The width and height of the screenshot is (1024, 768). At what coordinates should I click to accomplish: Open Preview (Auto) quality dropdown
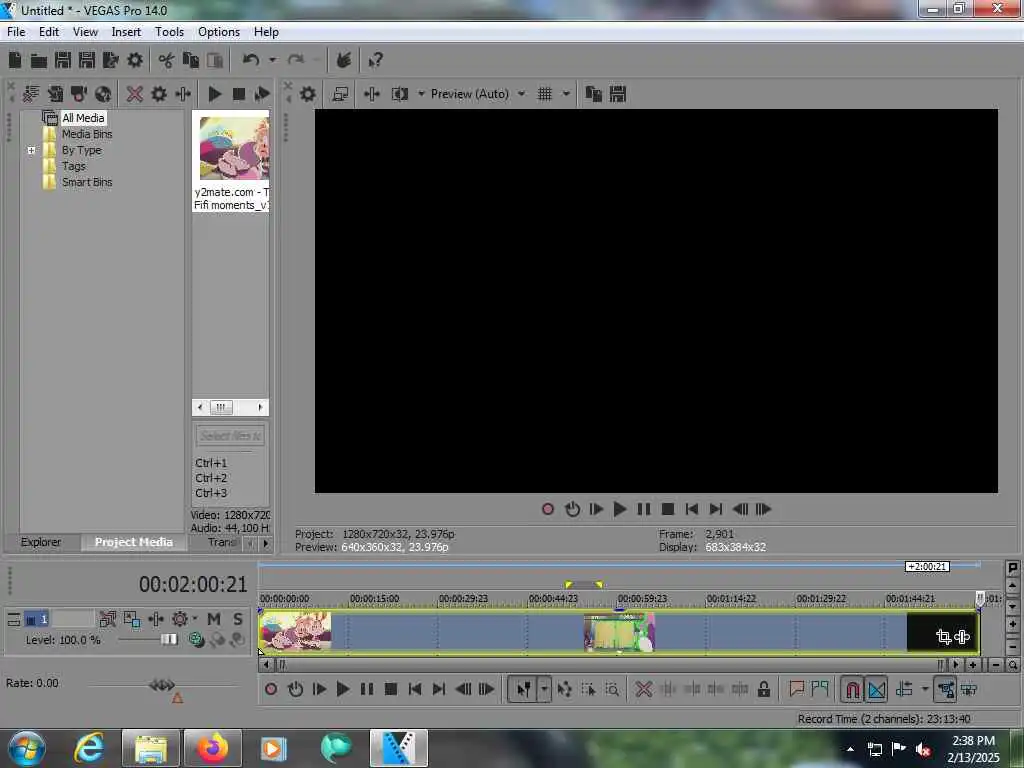521,94
